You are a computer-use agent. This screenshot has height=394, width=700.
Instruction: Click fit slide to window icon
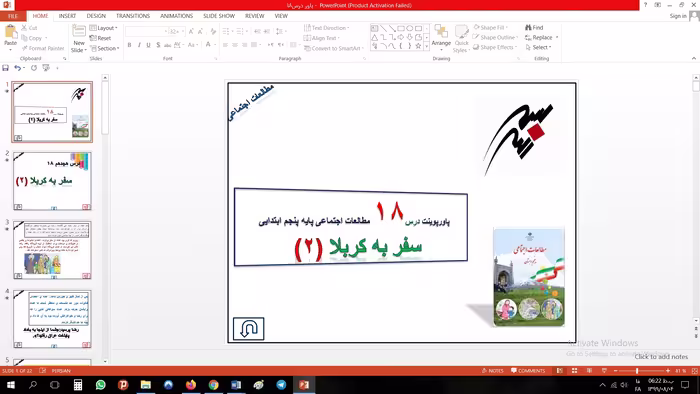point(695,371)
